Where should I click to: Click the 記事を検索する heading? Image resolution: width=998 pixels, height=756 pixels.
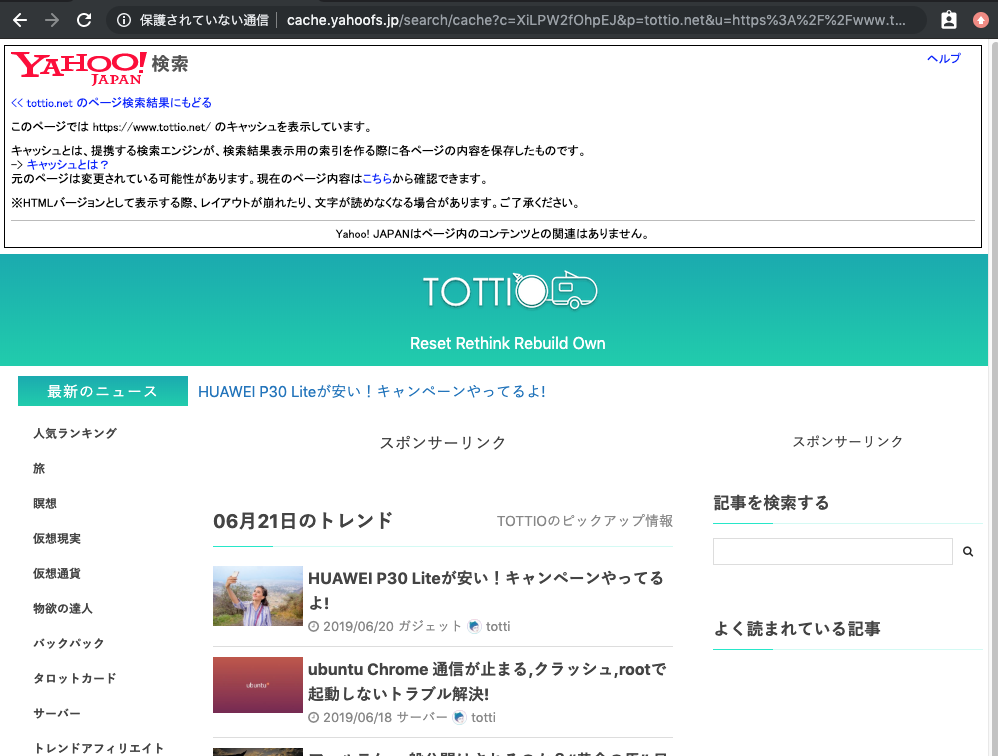tap(771, 503)
